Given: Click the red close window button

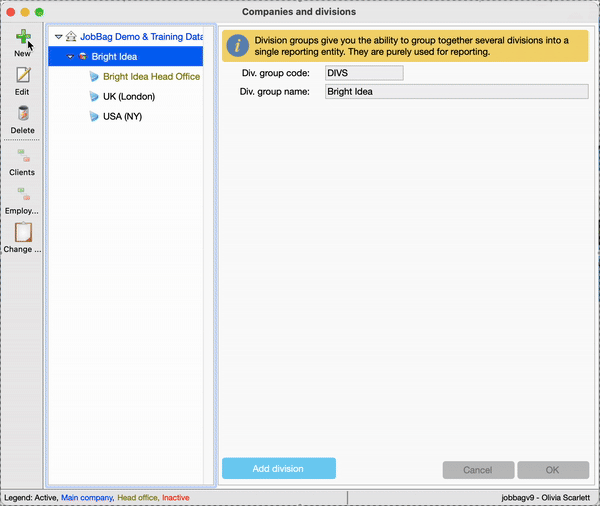Looking at the screenshot, I should tap(11, 12).
